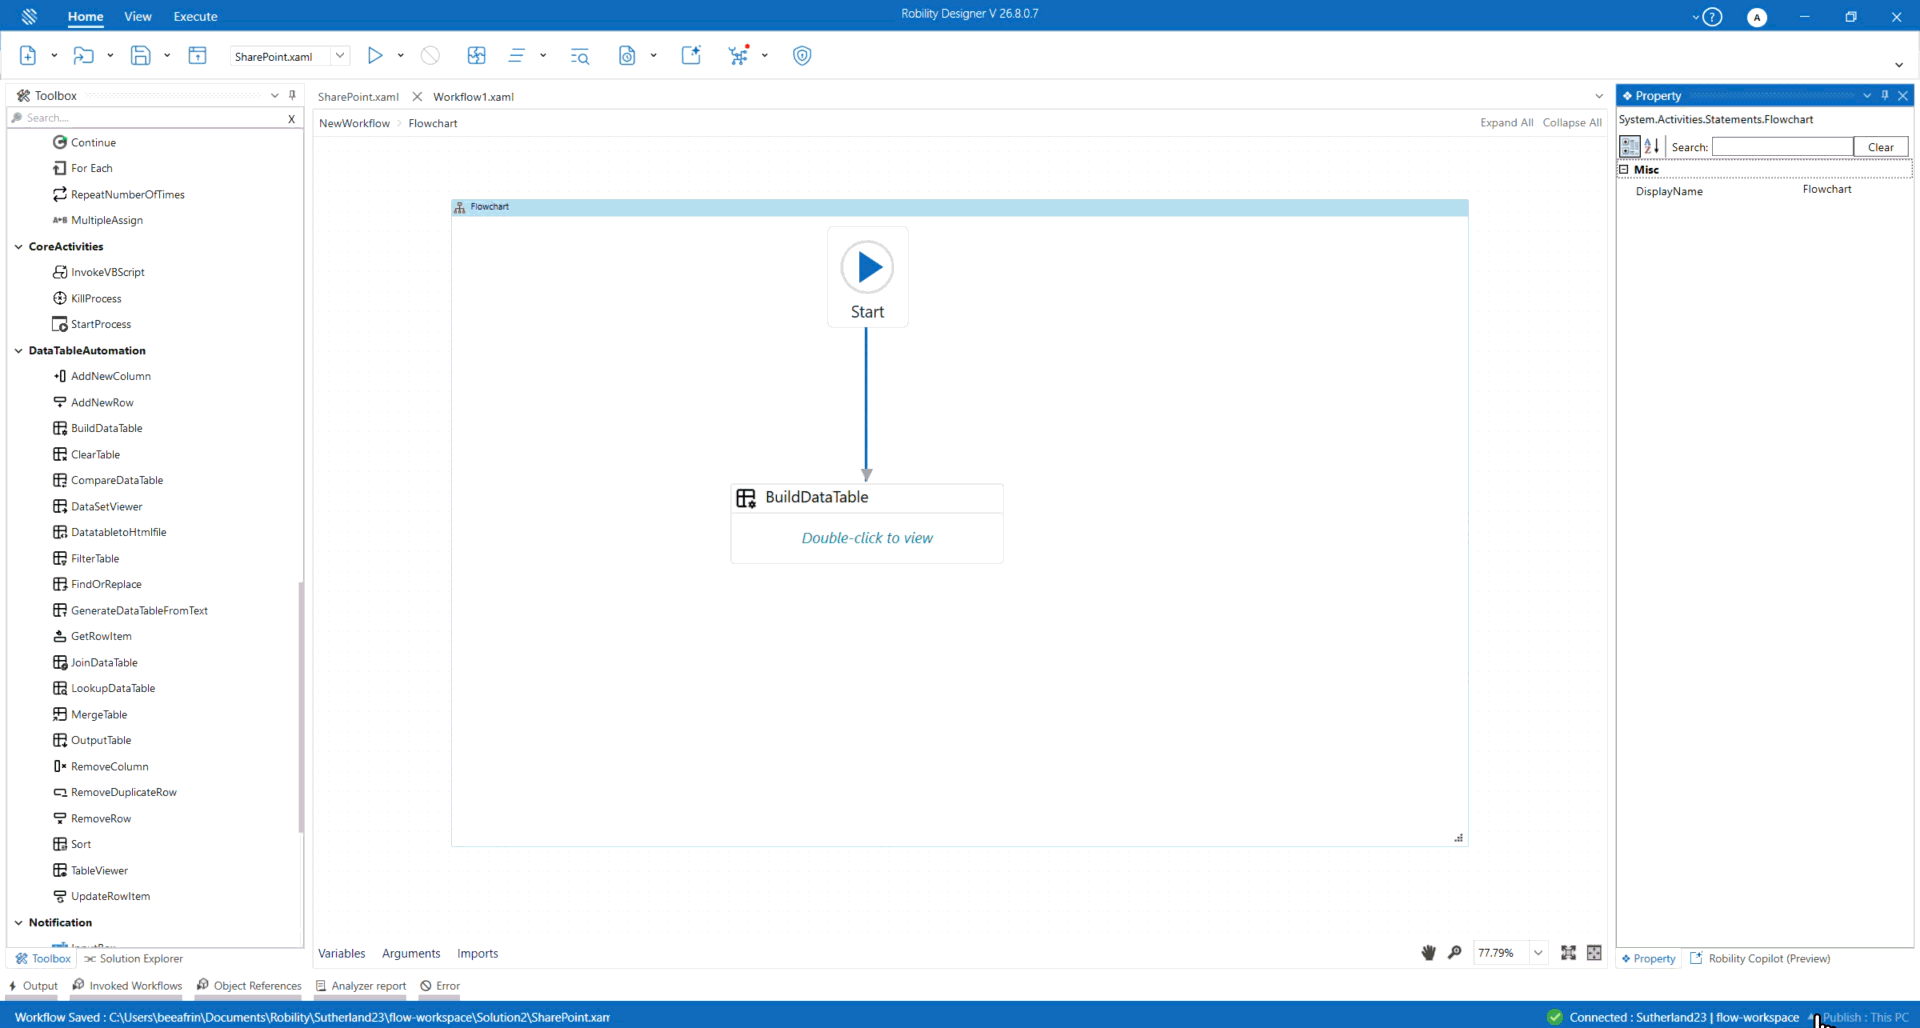This screenshot has width=1920, height=1028.
Task: Click Expand All in the designer
Action: [x=1506, y=123]
